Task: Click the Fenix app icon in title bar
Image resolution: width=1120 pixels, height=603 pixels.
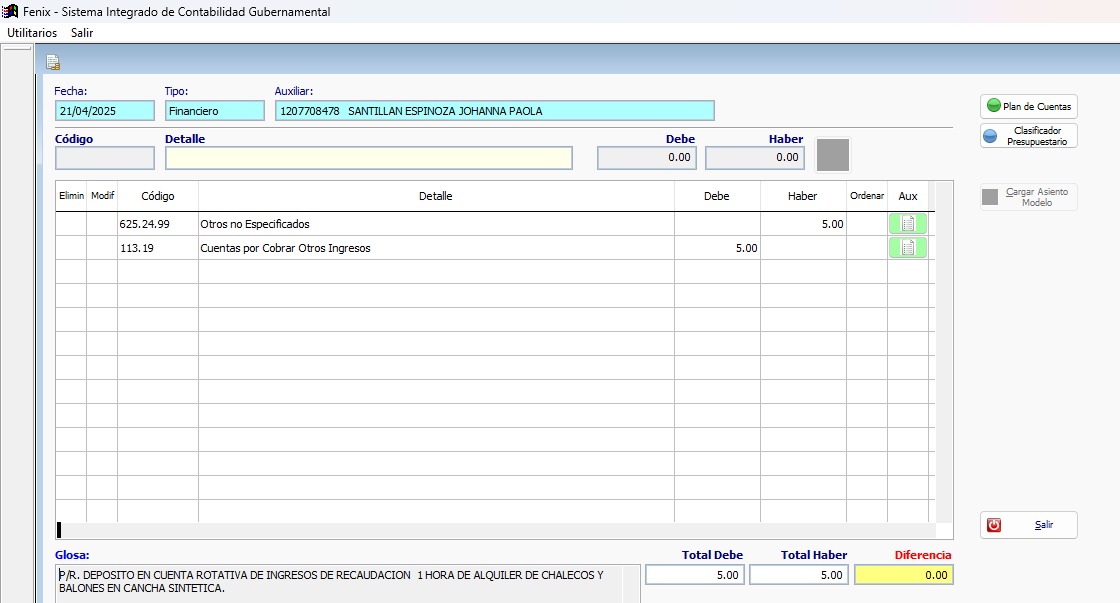Action: [x=11, y=12]
